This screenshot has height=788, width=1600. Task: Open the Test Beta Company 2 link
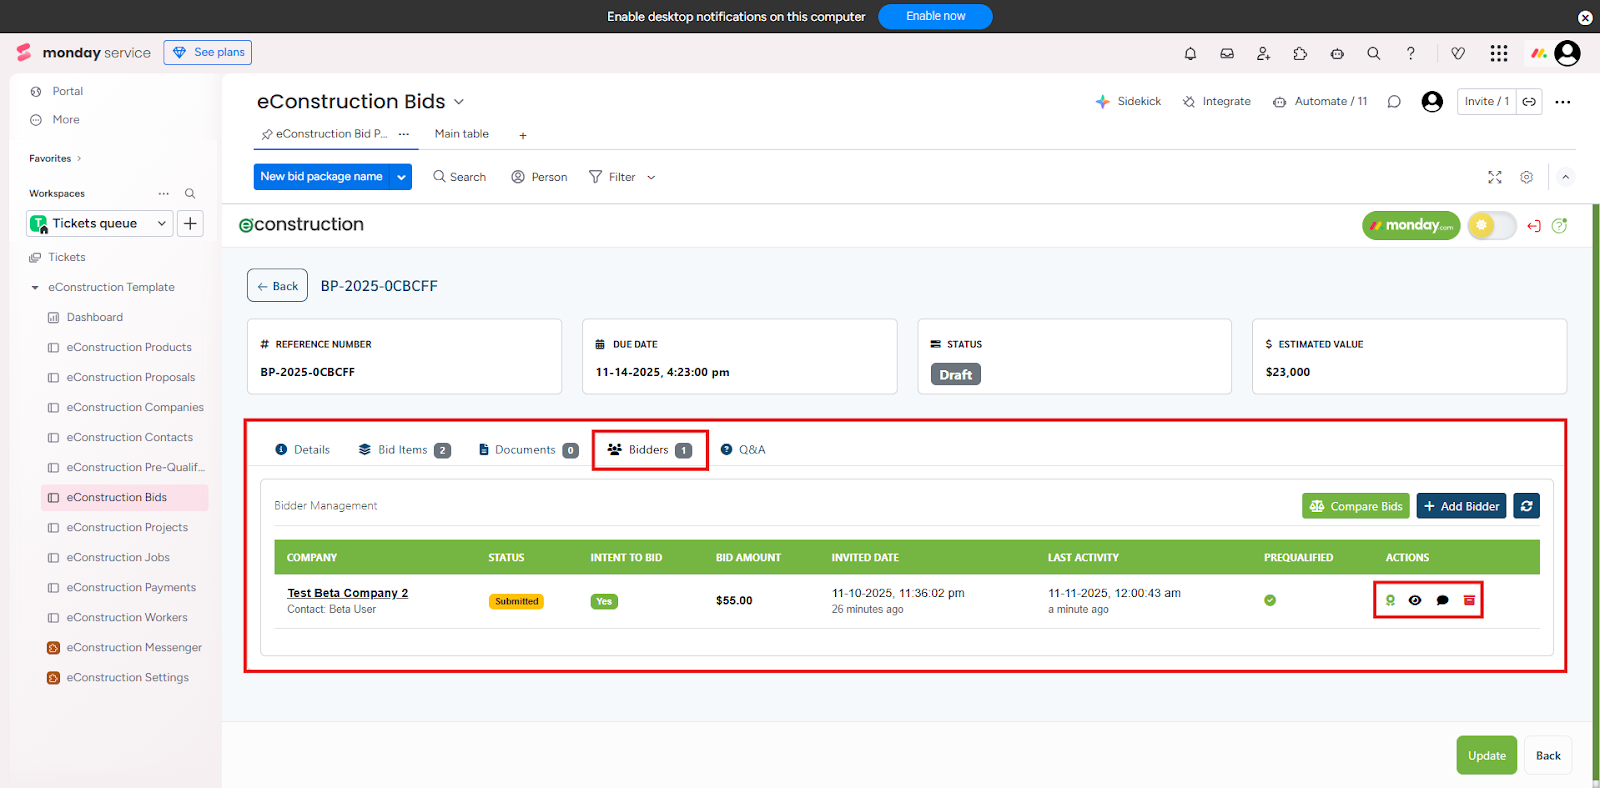tap(347, 593)
